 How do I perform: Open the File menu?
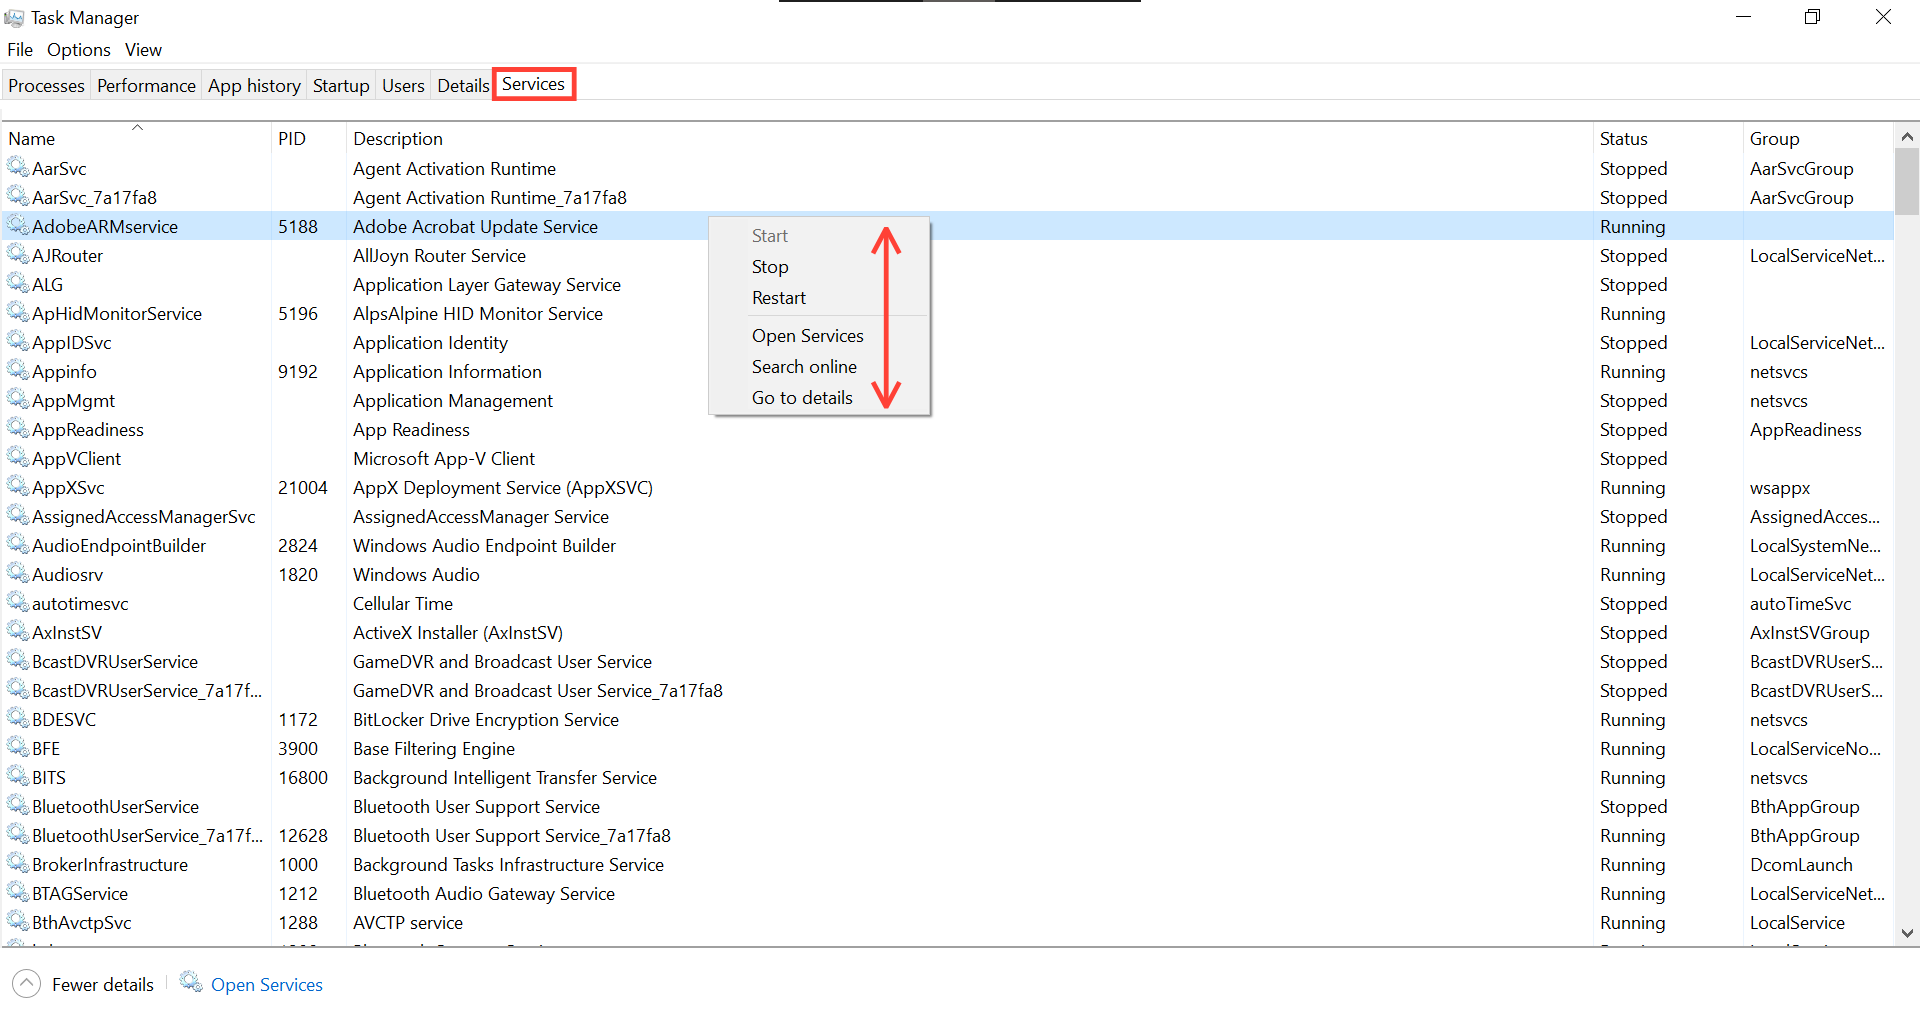click(x=19, y=49)
